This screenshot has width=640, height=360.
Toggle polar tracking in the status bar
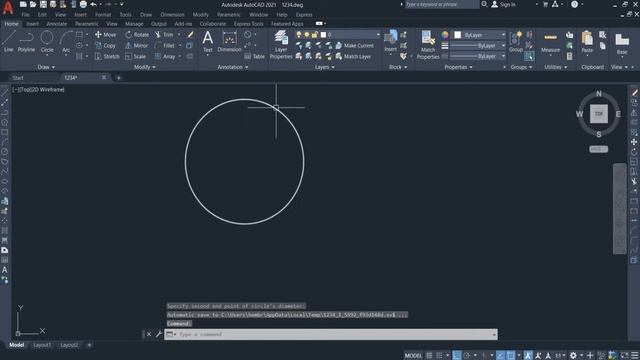[467, 356]
